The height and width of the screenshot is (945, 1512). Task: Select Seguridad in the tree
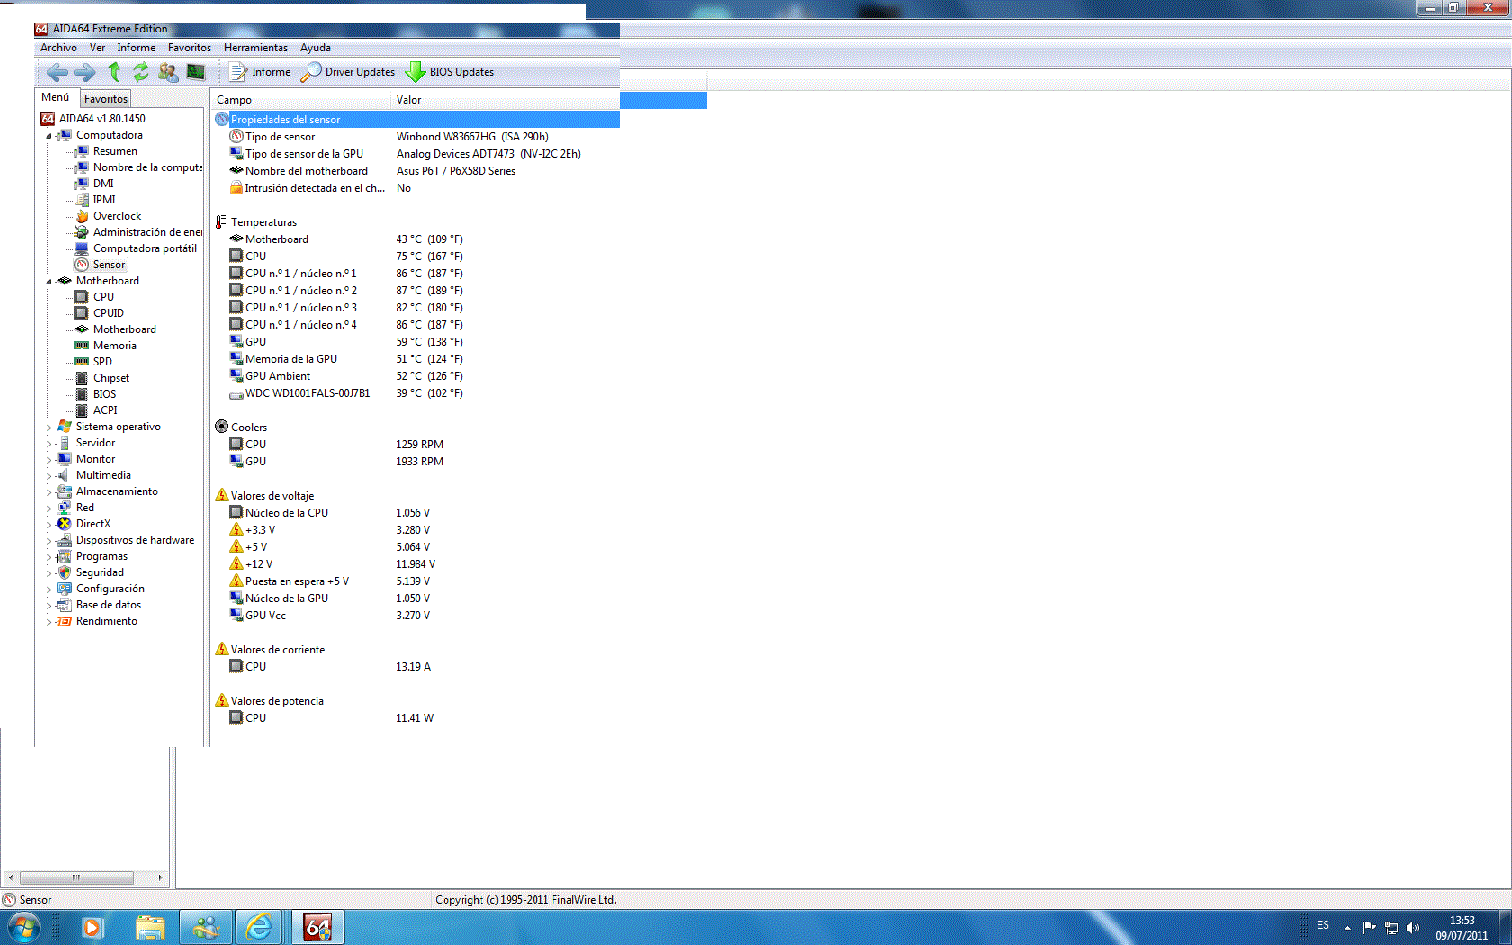click(x=100, y=573)
